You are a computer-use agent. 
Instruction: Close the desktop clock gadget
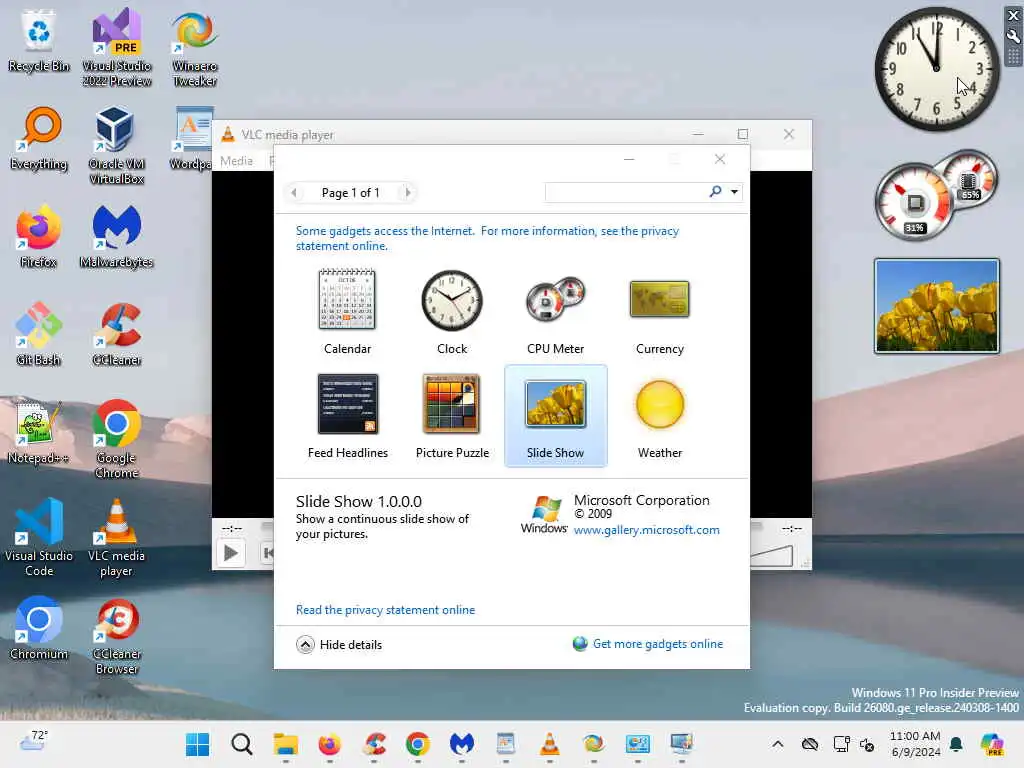[x=1013, y=16]
